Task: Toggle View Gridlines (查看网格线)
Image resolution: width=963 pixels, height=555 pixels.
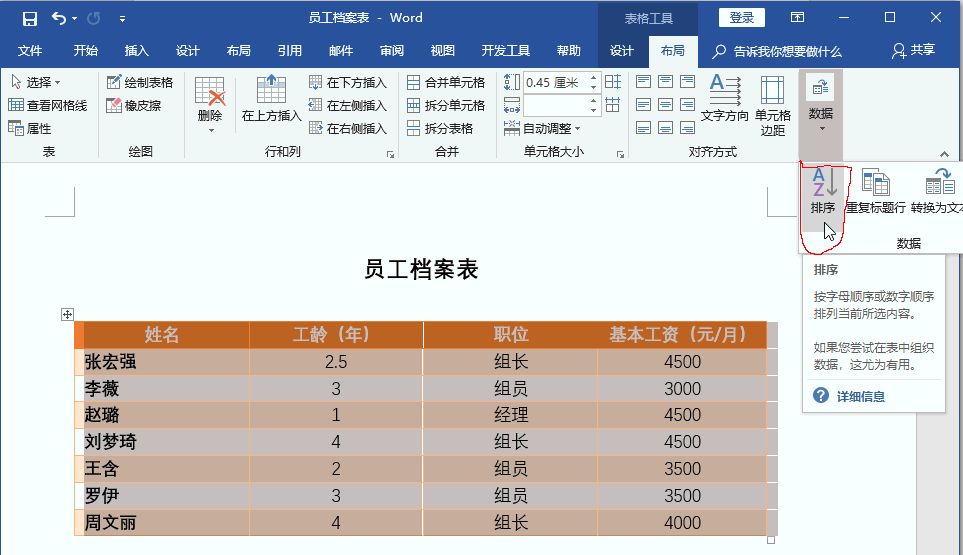Action: [48, 105]
